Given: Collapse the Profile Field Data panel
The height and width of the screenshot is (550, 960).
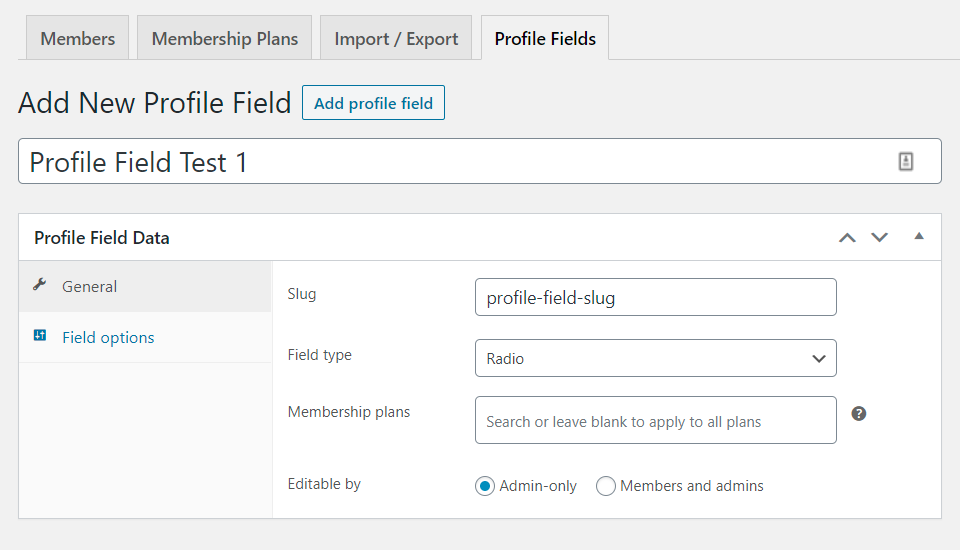Looking at the screenshot, I should coord(919,237).
